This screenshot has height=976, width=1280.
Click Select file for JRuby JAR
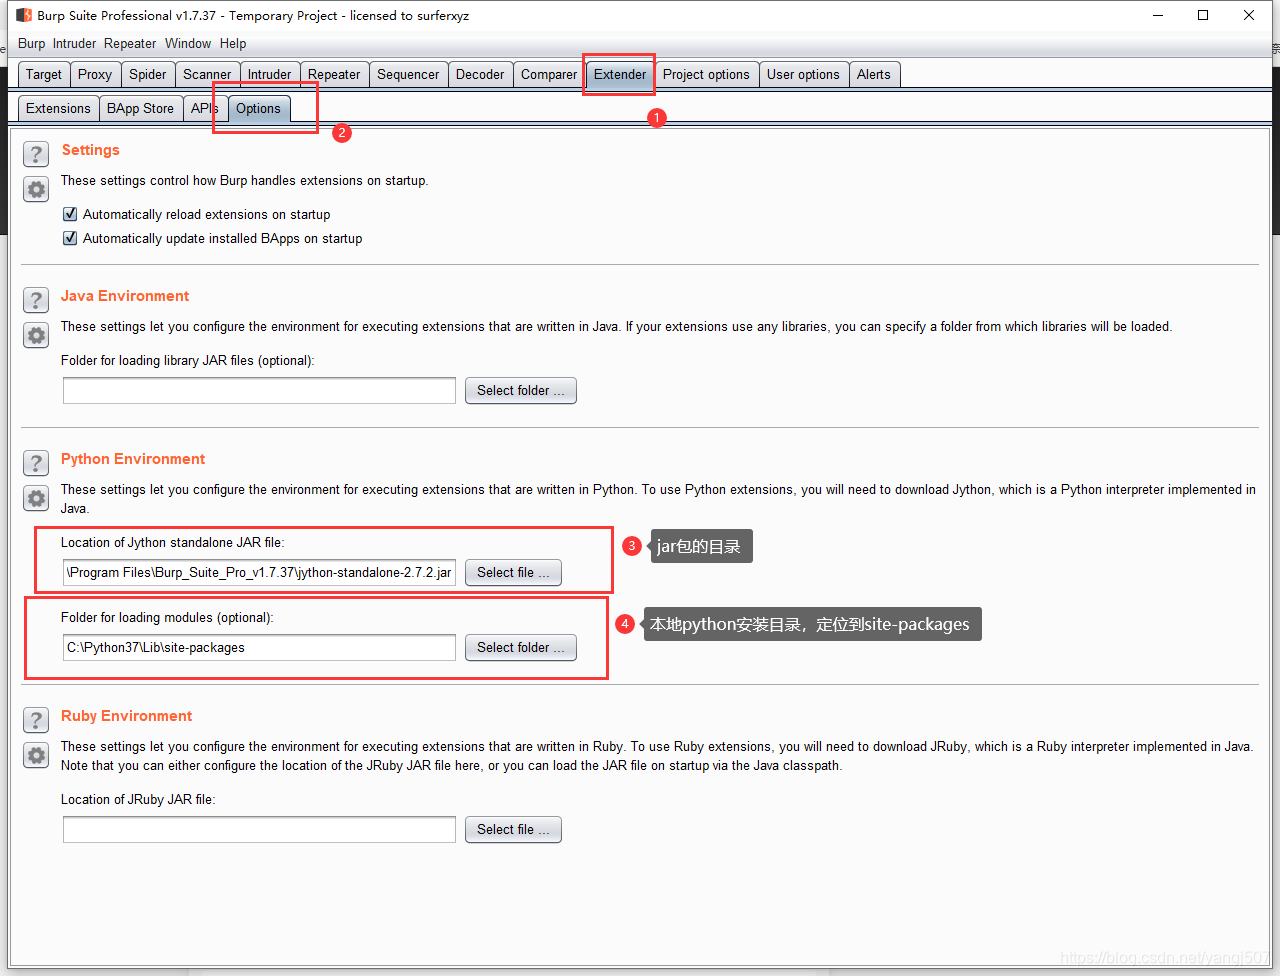pyautogui.click(x=513, y=829)
